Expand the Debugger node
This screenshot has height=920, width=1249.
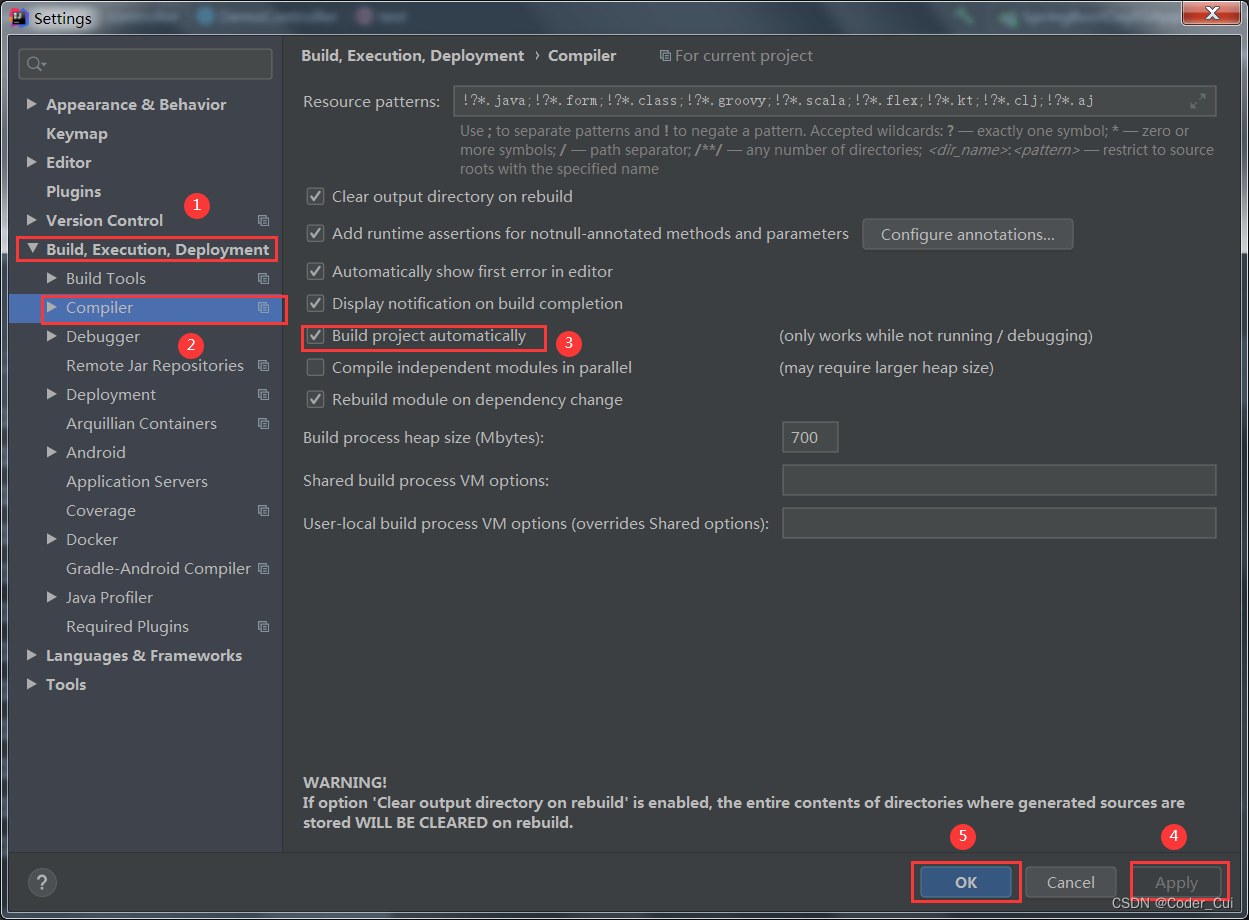pyautogui.click(x=52, y=336)
